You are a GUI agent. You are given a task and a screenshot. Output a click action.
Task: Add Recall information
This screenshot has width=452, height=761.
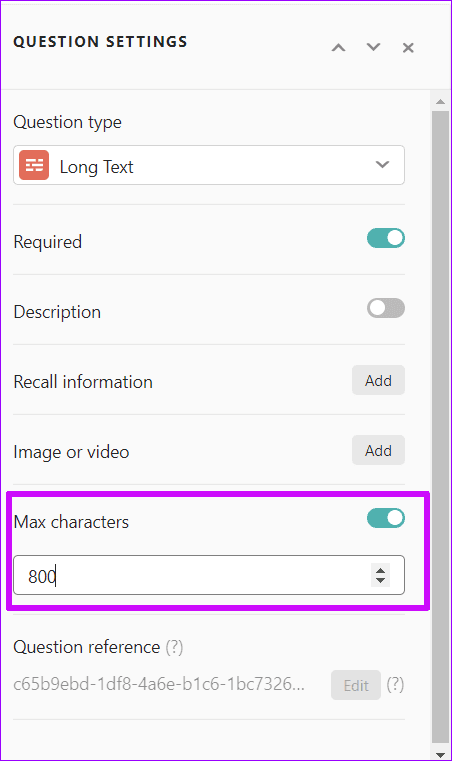[378, 380]
